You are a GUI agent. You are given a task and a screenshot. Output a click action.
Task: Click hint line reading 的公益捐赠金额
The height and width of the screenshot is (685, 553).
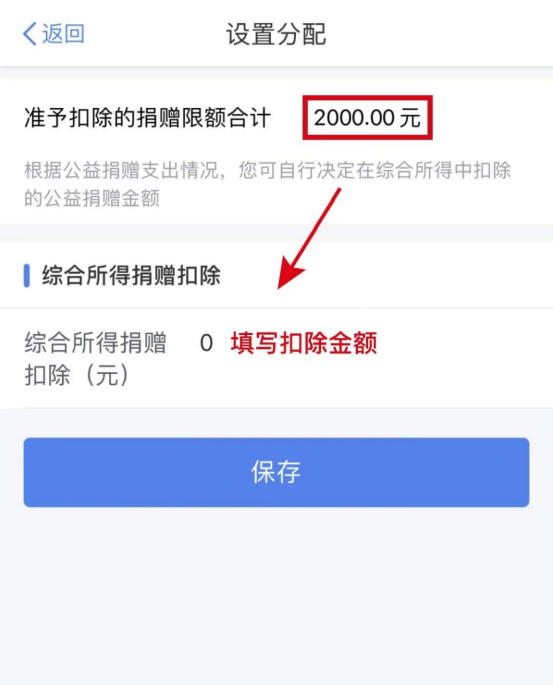click(x=92, y=198)
